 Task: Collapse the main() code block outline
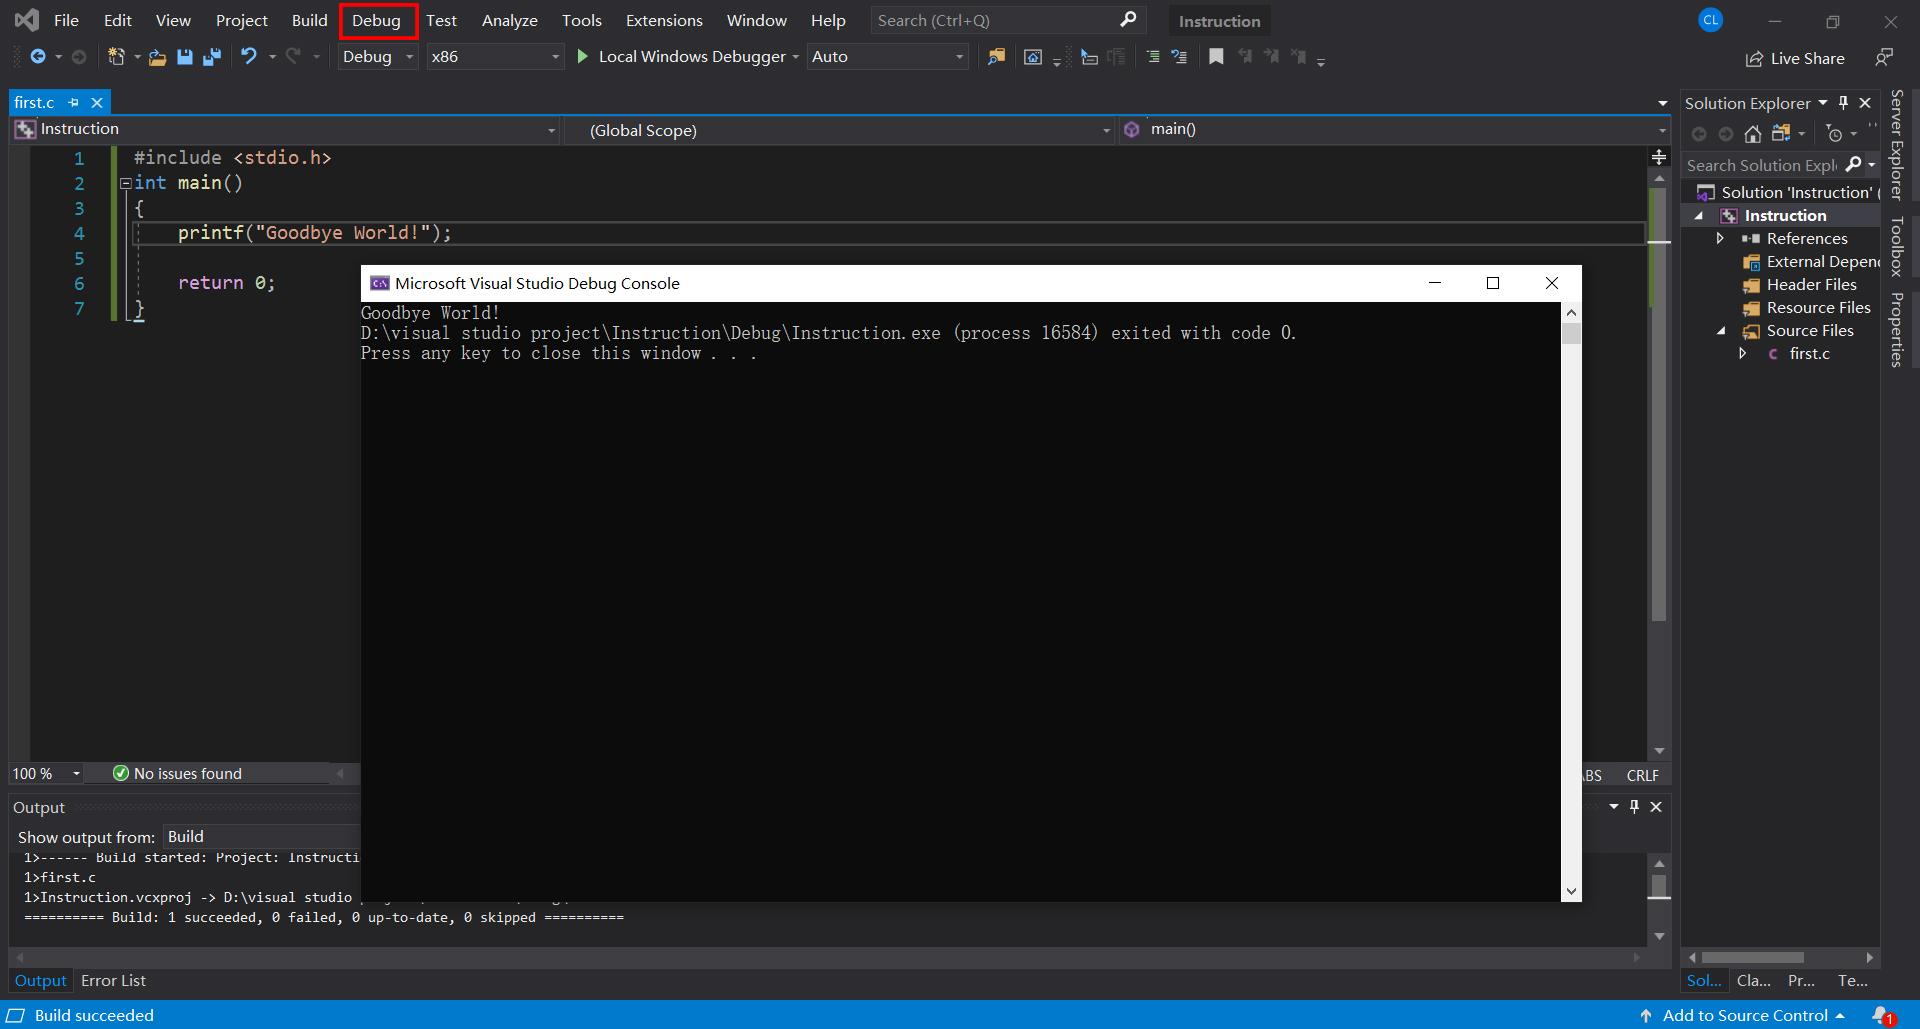click(126, 183)
